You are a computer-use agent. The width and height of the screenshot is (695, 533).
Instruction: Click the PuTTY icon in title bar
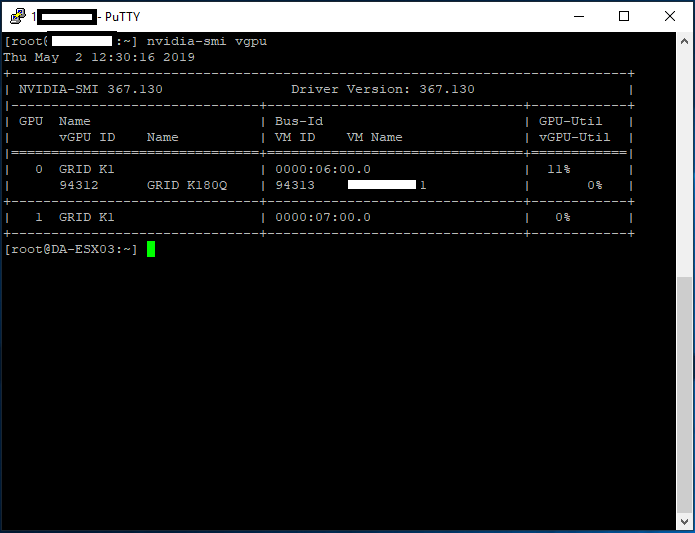(18, 16)
